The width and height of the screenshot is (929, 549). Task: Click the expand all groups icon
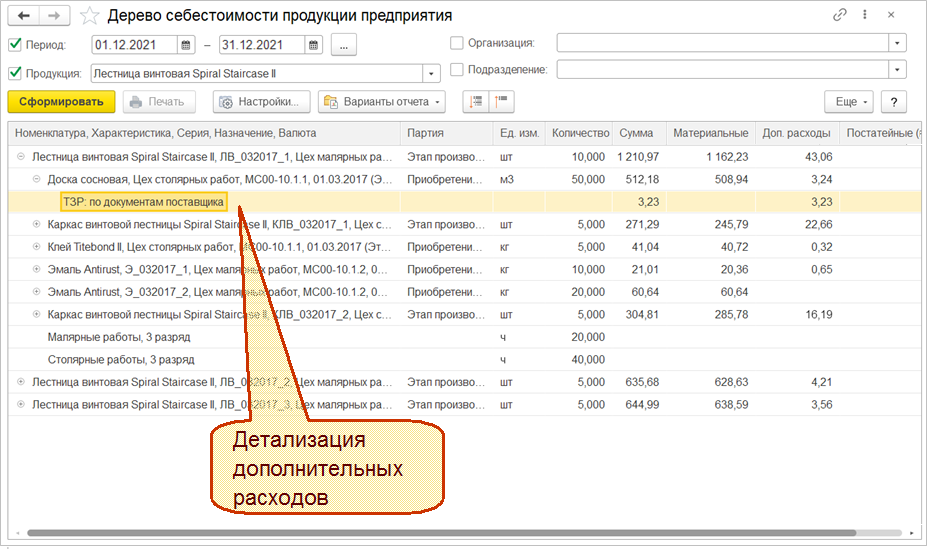point(475,102)
